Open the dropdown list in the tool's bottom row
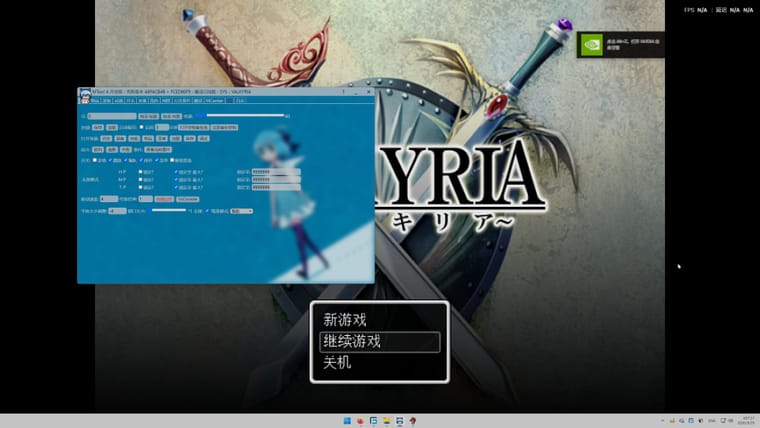 tap(241, 211)
